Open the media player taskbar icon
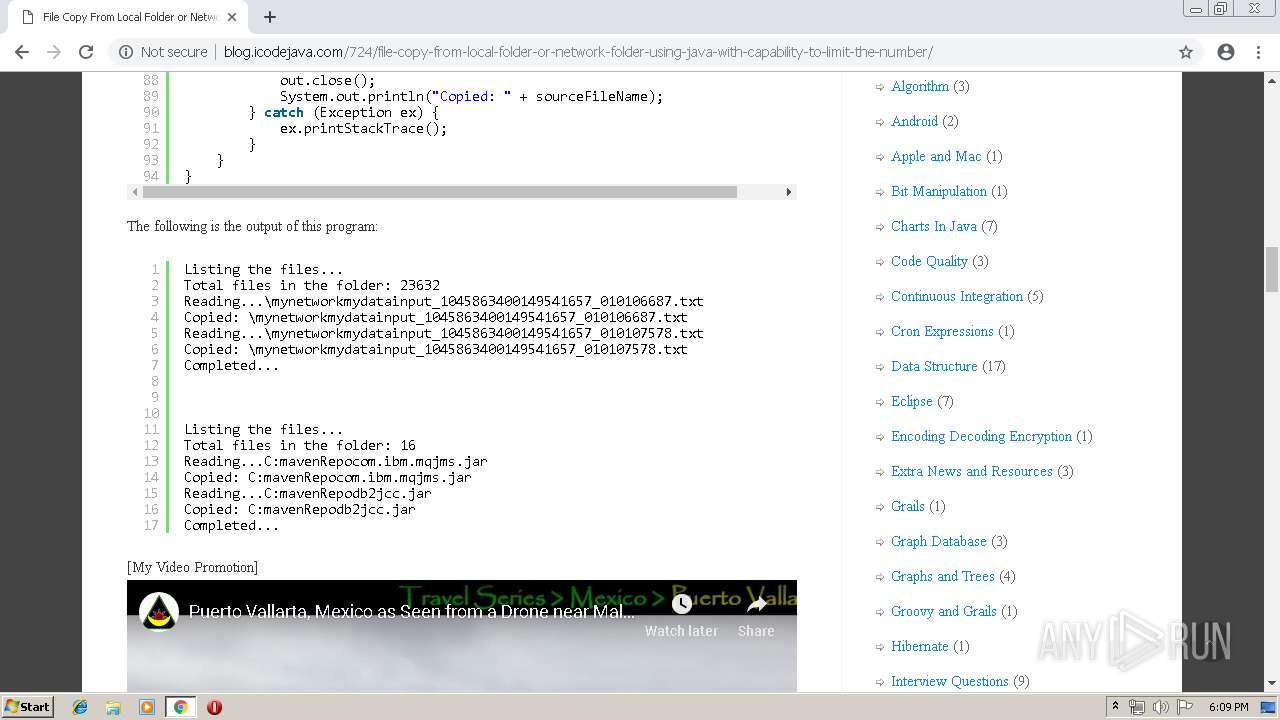This screenshot has height=720, width=1280. click(147, 707)
